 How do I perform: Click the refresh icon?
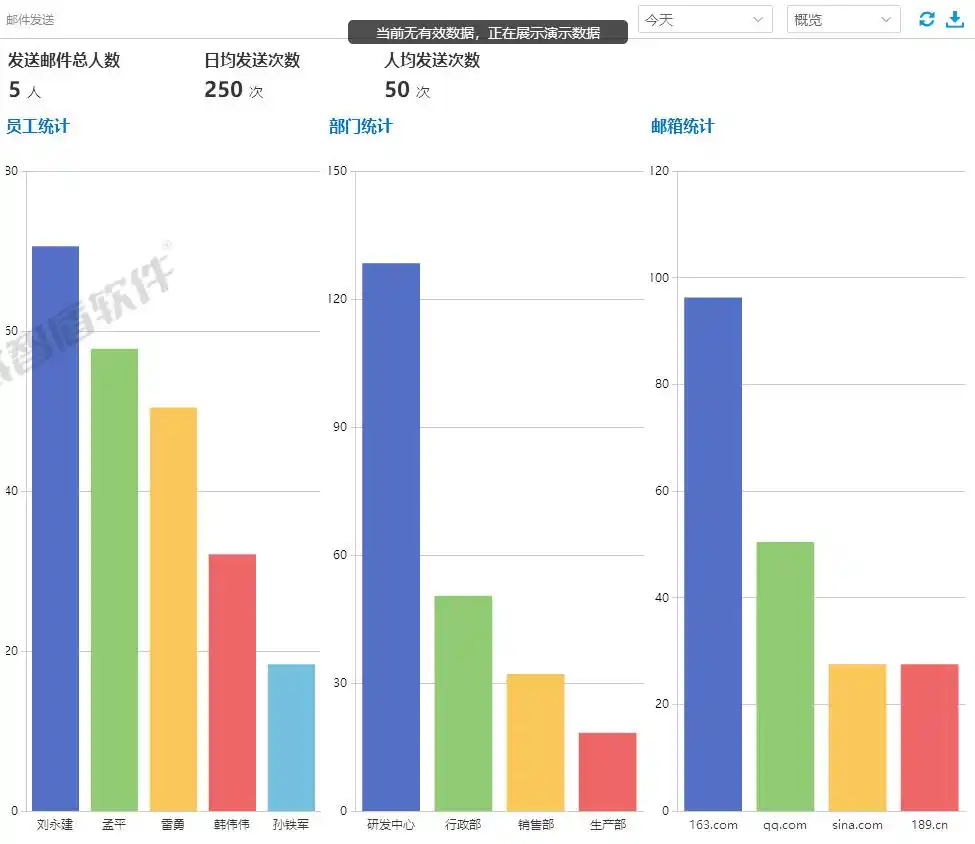pyautogui.click(x=926, y=19)
